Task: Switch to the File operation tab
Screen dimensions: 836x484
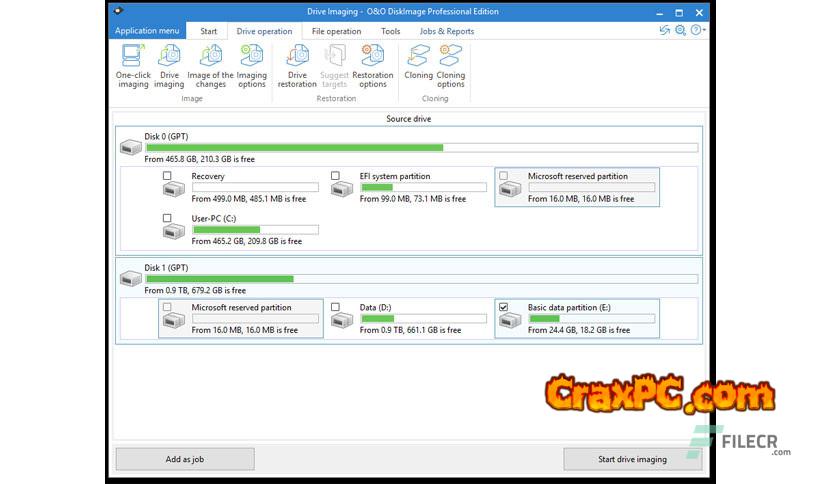Action: tap(336, 31)
